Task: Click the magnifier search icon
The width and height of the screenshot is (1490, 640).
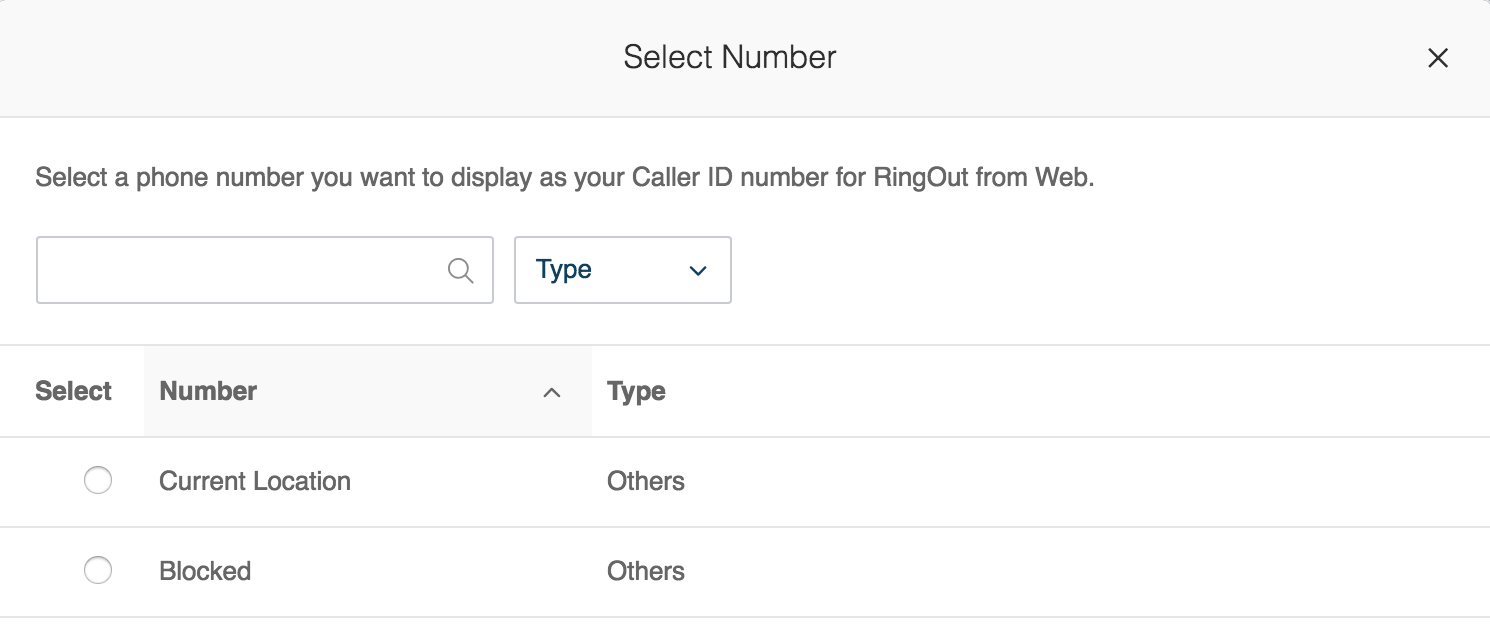Action: tap(460, 270)
